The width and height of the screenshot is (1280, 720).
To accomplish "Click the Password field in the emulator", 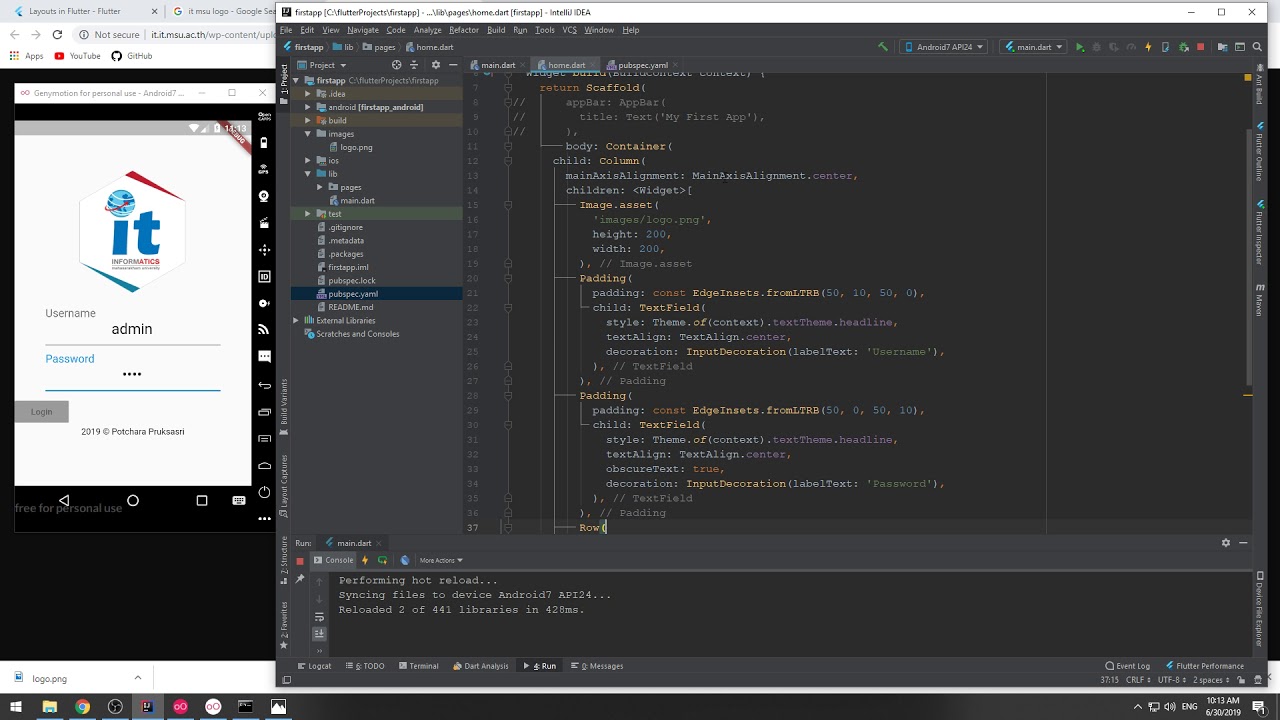I will tap(132, 374).
